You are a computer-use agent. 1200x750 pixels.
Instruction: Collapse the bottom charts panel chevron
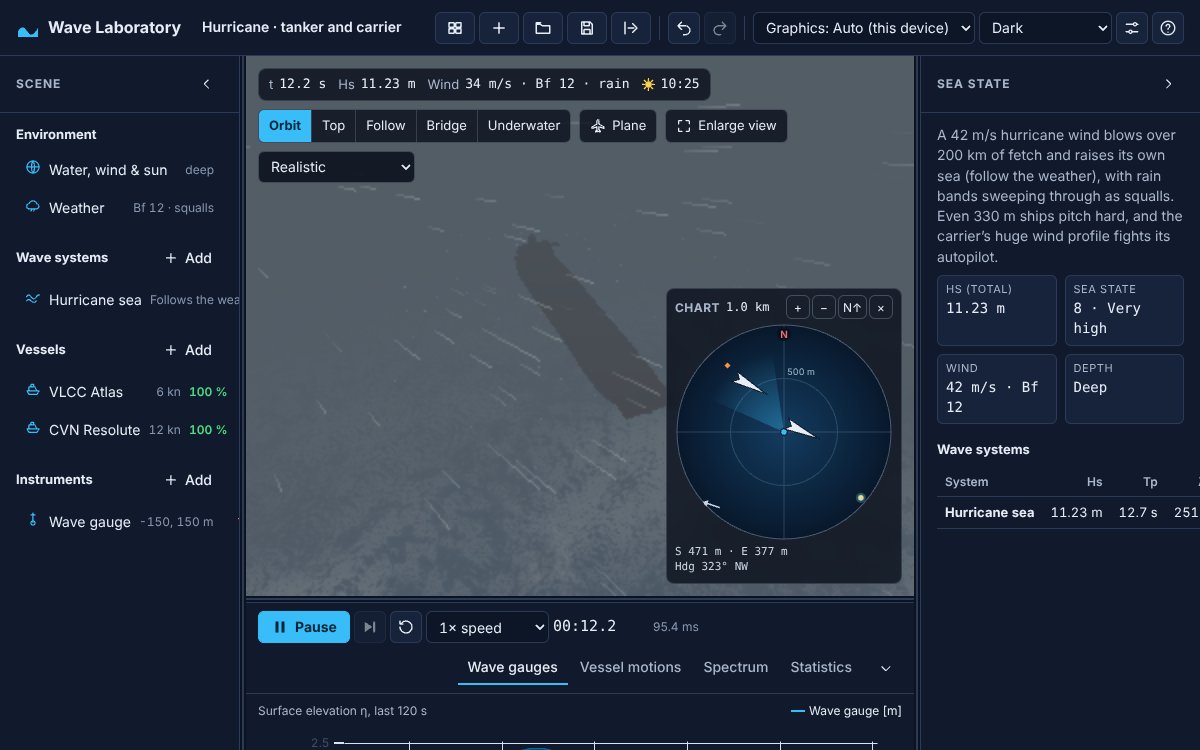[x=885, y=668]
